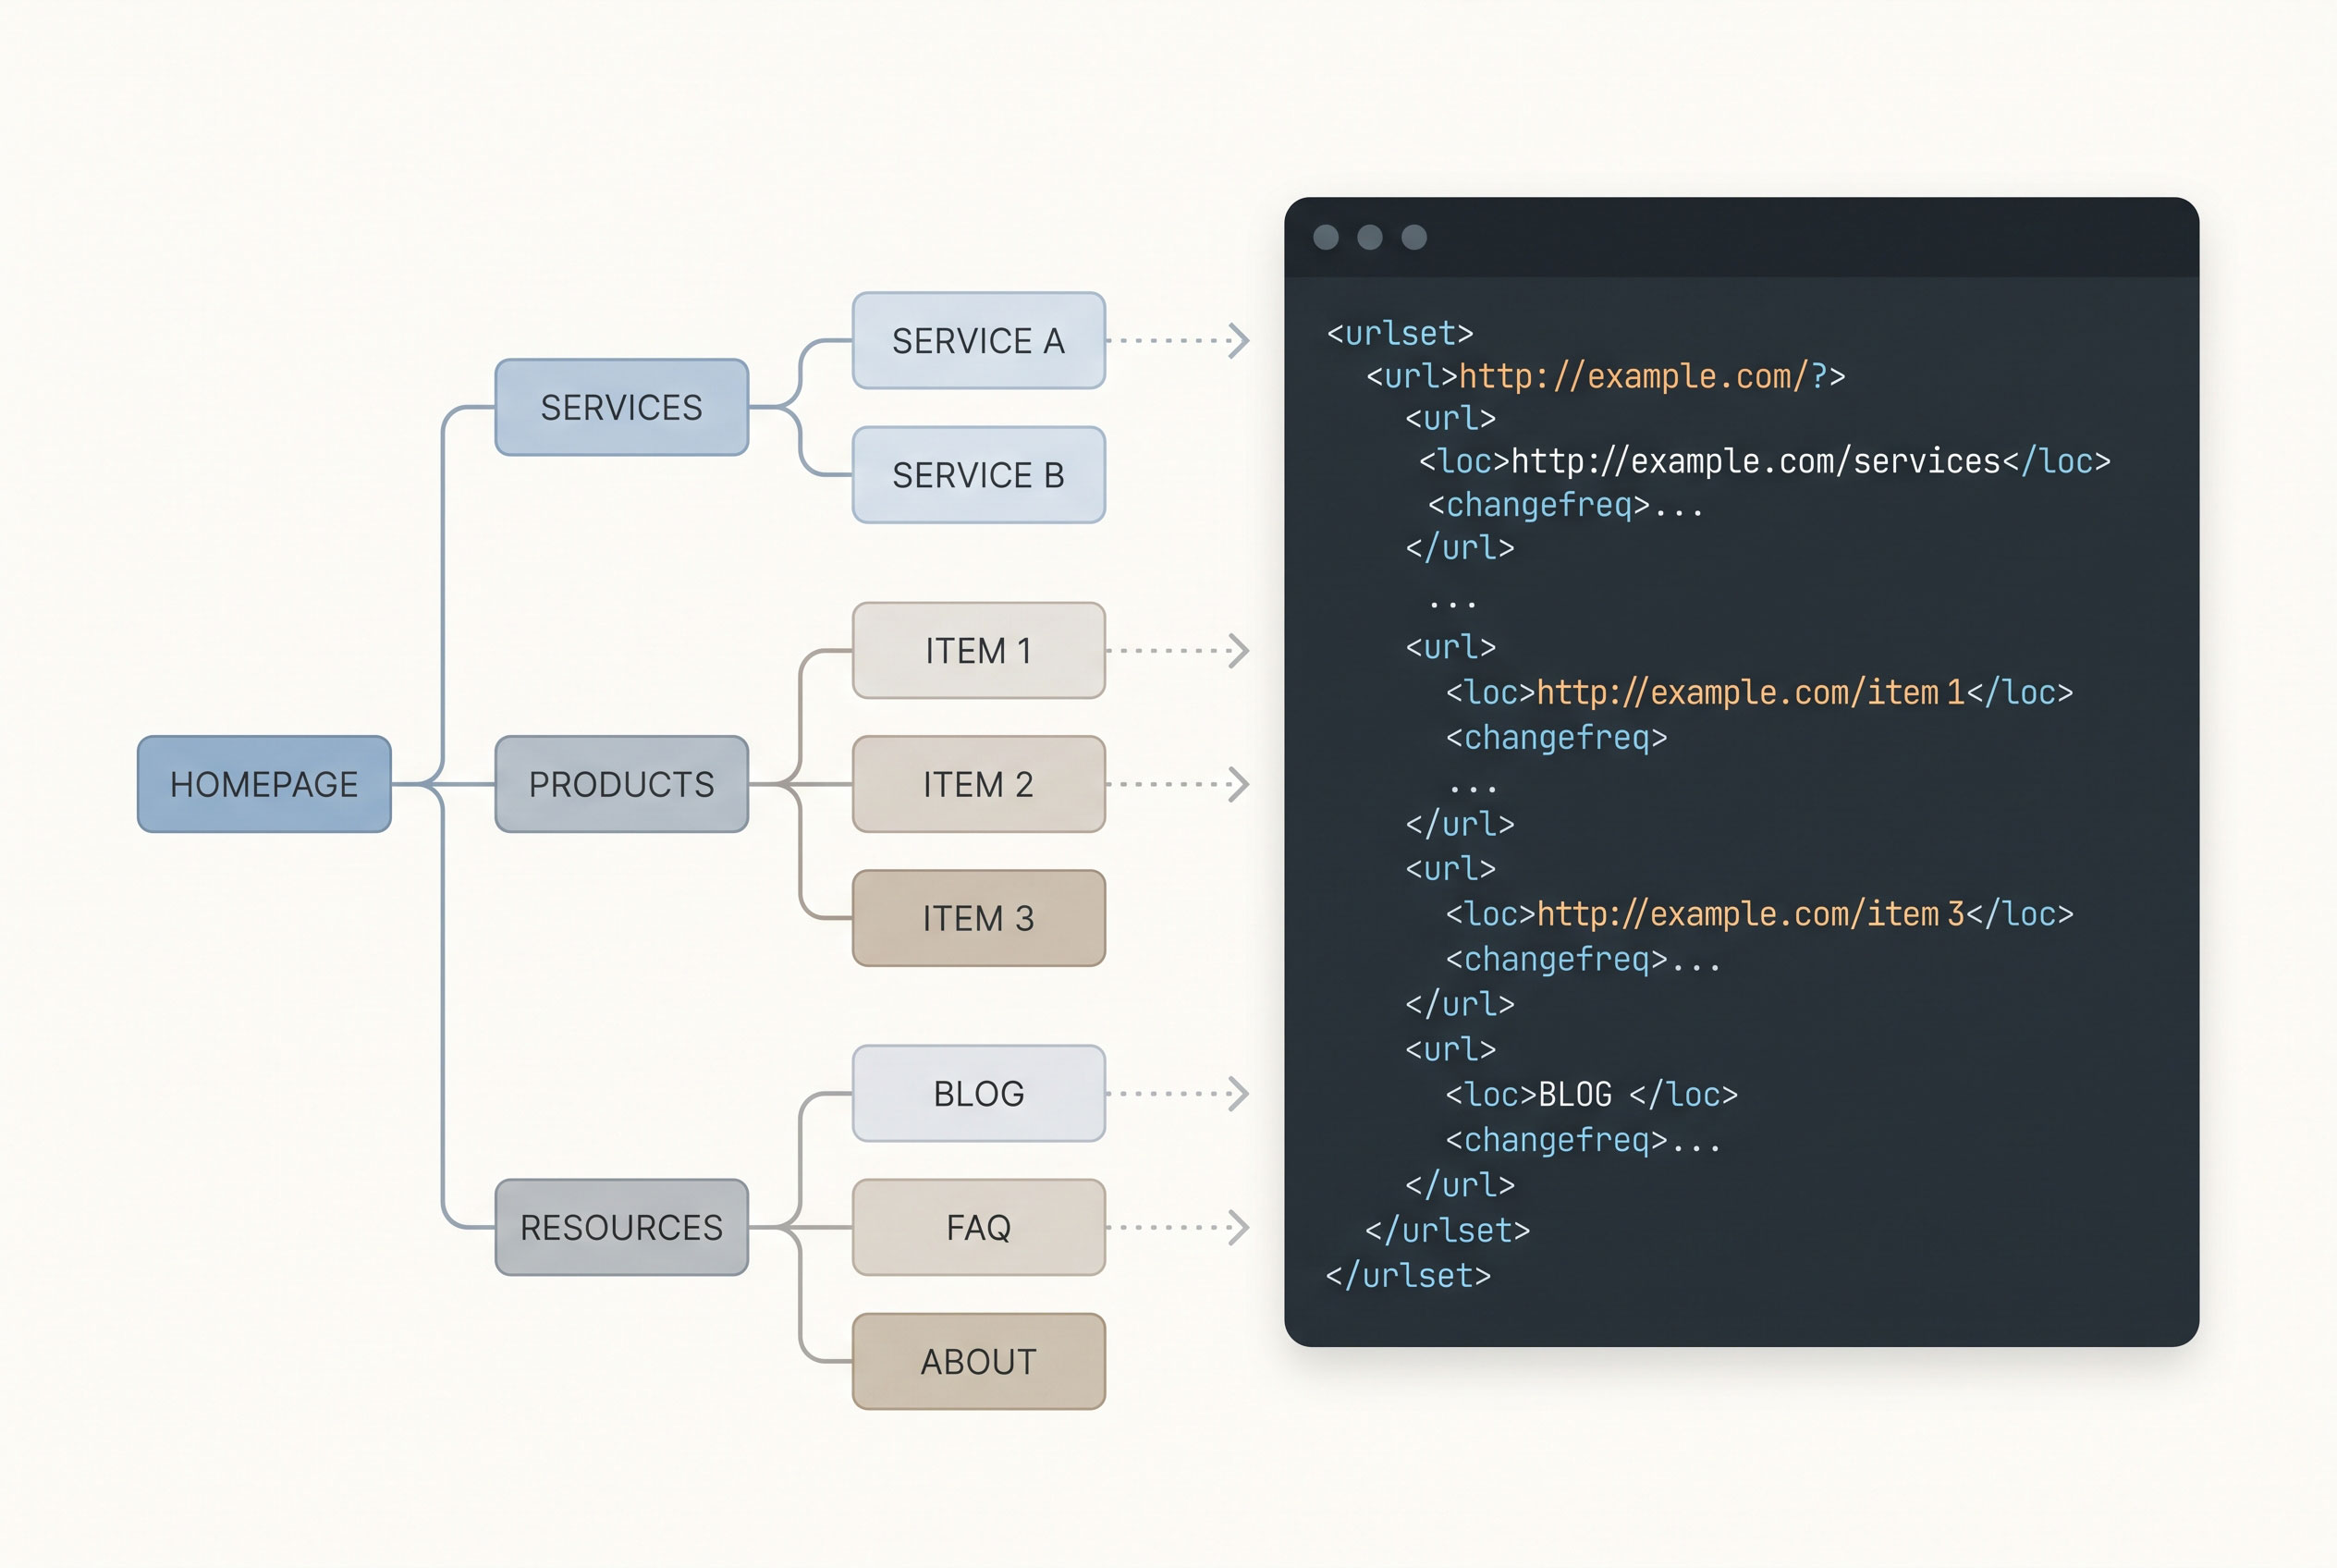2337x1568 pixels.
Task: Click the http://example.com/services loc line
Action: pyautogui.click(x=1765, y=461)
